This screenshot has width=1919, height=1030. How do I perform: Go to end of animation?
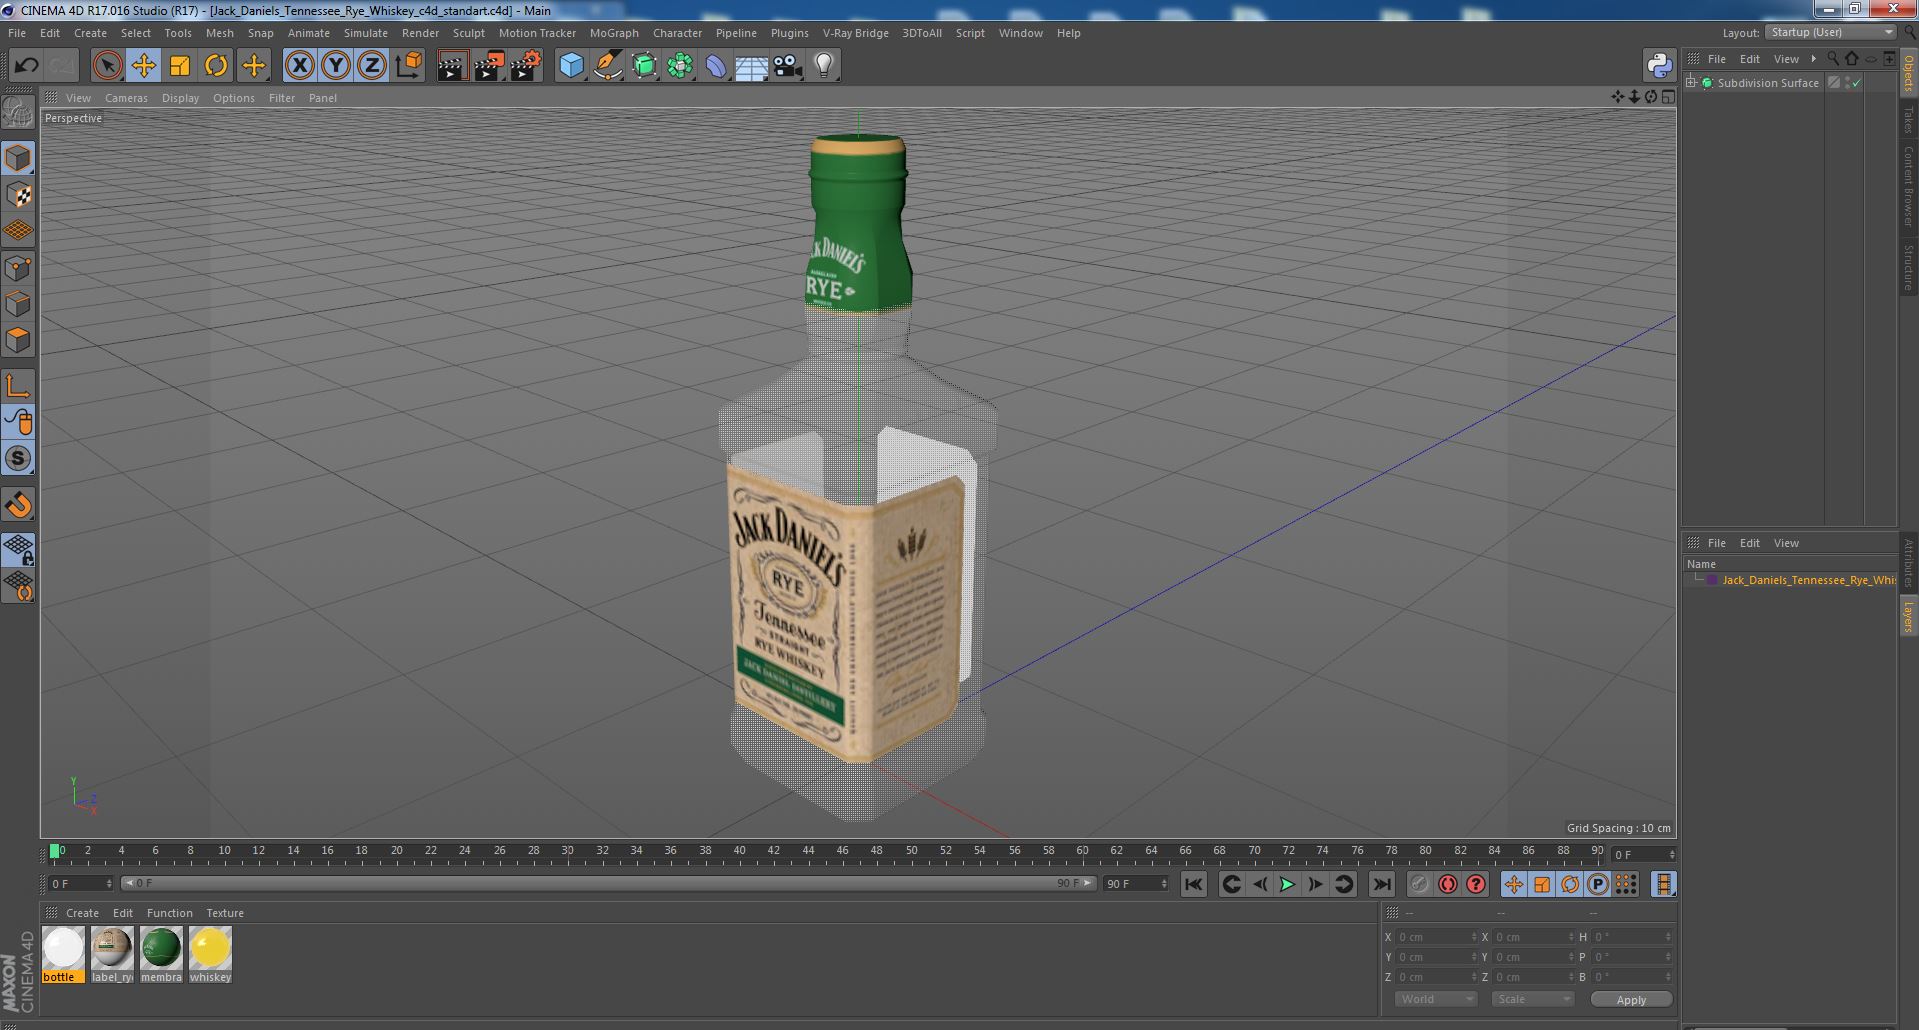point(1381,884)
